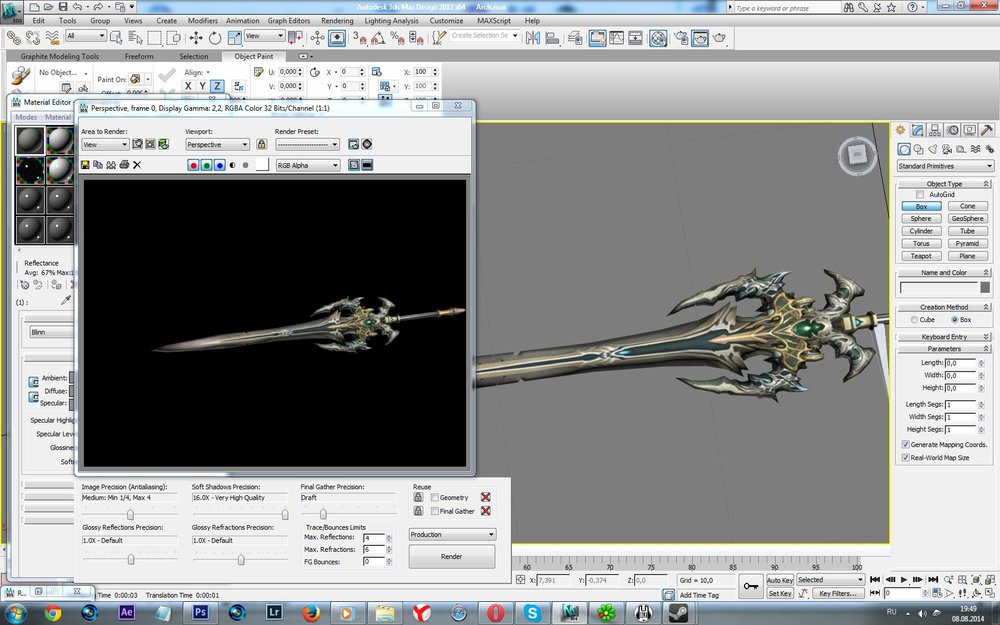The width and height of the screenshot is (1000, 625).
Task: Open the Rendering menu
Action: click(337, 20)
